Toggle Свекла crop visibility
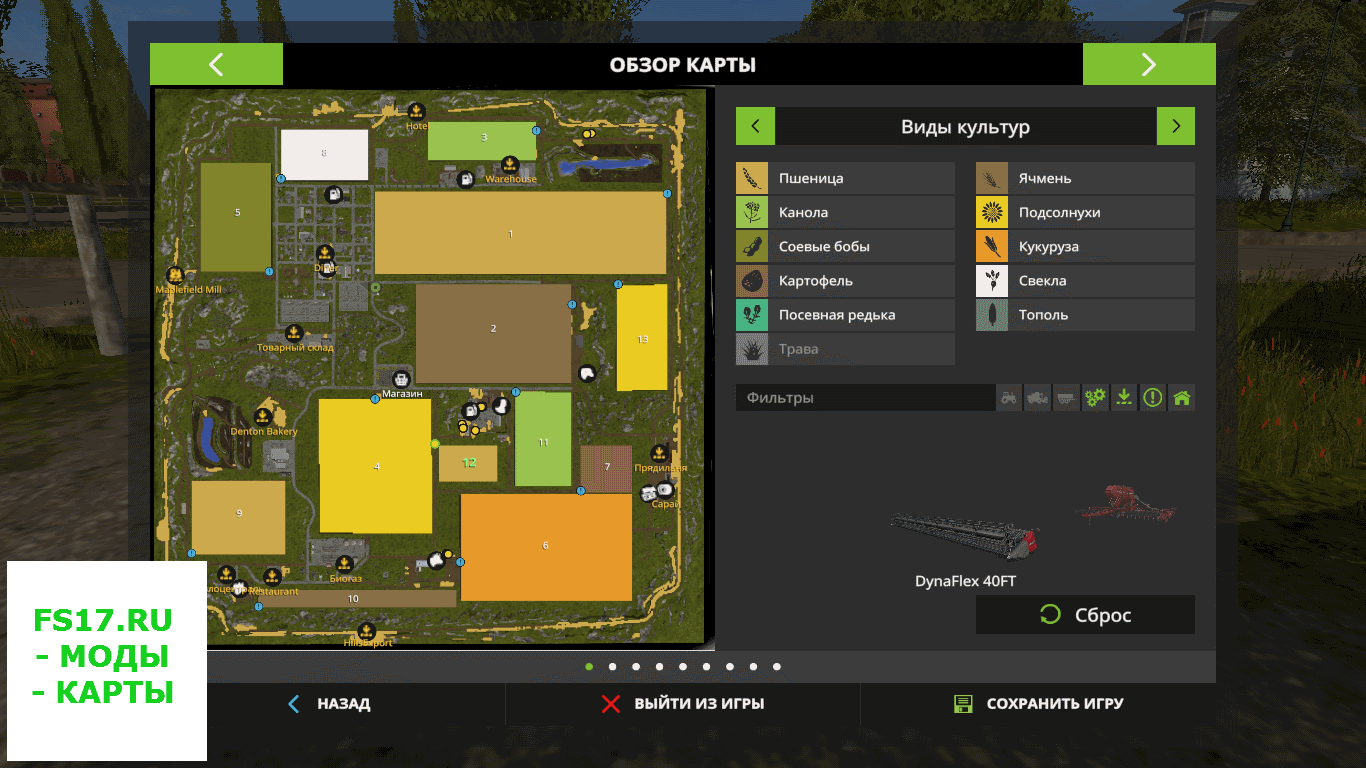This screenshot has height=768, width=1366. pyautogui.click(x=1085, y=281)
